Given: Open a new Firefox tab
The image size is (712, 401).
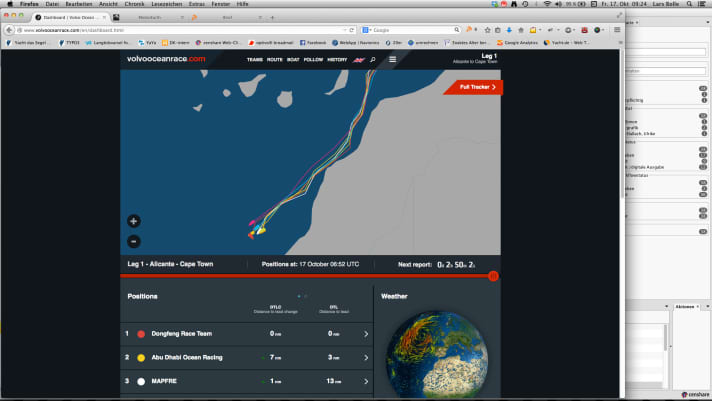Looking at the screenshot, I should (272, 18).
